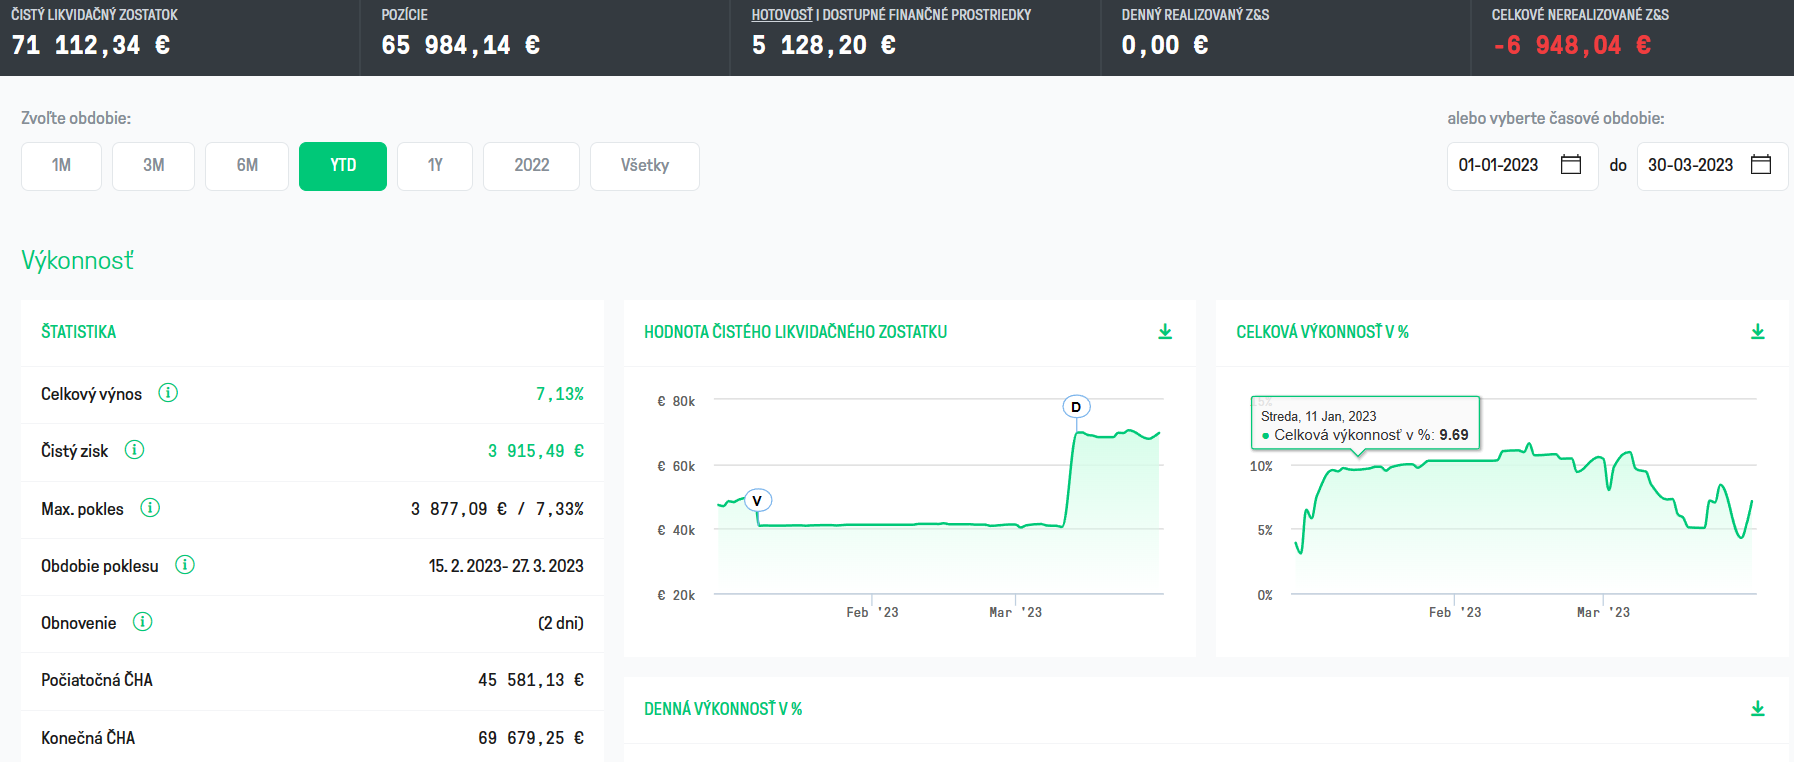Download the Denná výkonnosť v % chart
This screenshot has width=1794, height=762.
coord(1758,709)
